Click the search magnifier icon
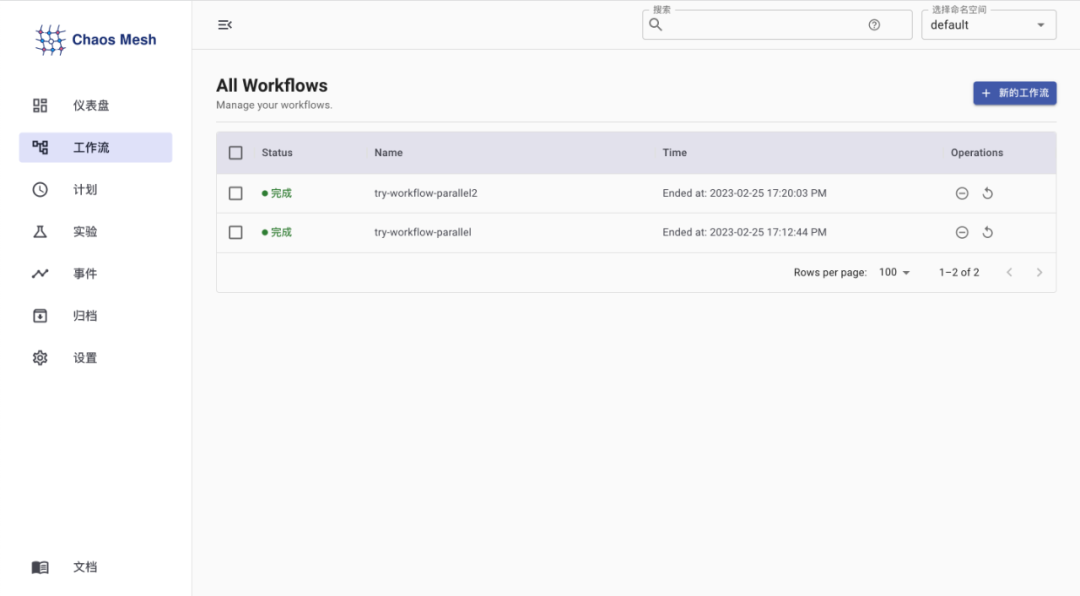Viewport: 1080px width, 596px height. click(656, 25)
